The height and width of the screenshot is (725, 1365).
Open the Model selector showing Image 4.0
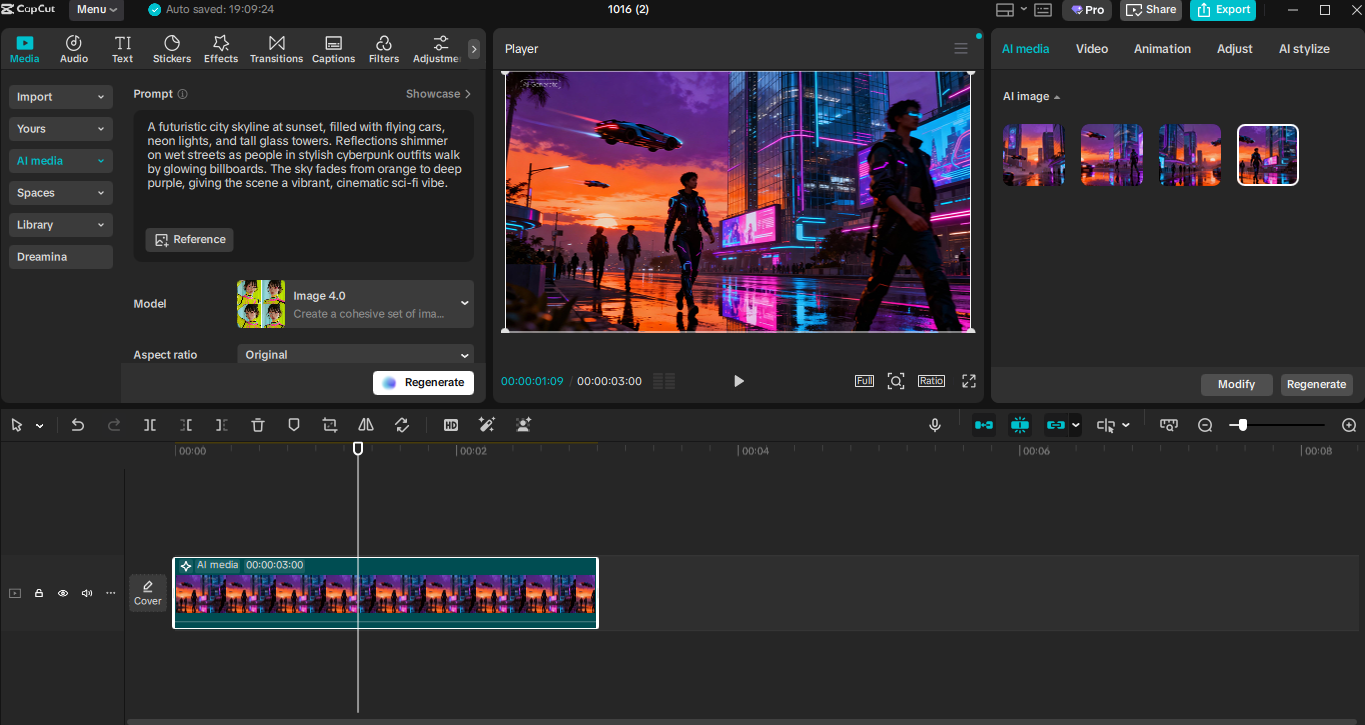355,303
